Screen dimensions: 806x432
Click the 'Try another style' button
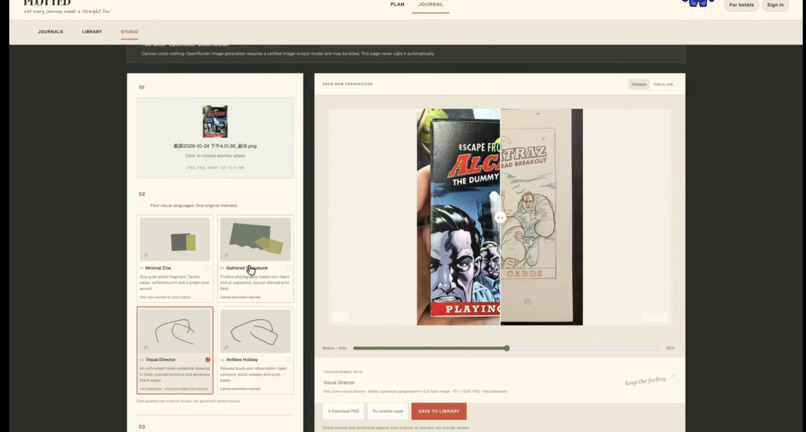[388, 411]
